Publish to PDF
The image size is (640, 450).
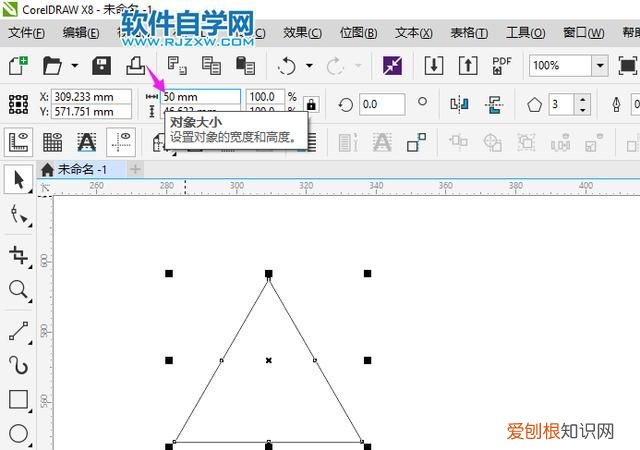pyautogui.click(x=502, y=65)
